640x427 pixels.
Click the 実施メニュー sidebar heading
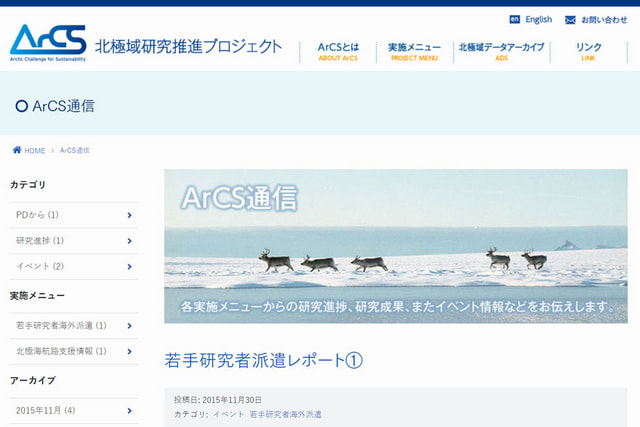point(37,296)
